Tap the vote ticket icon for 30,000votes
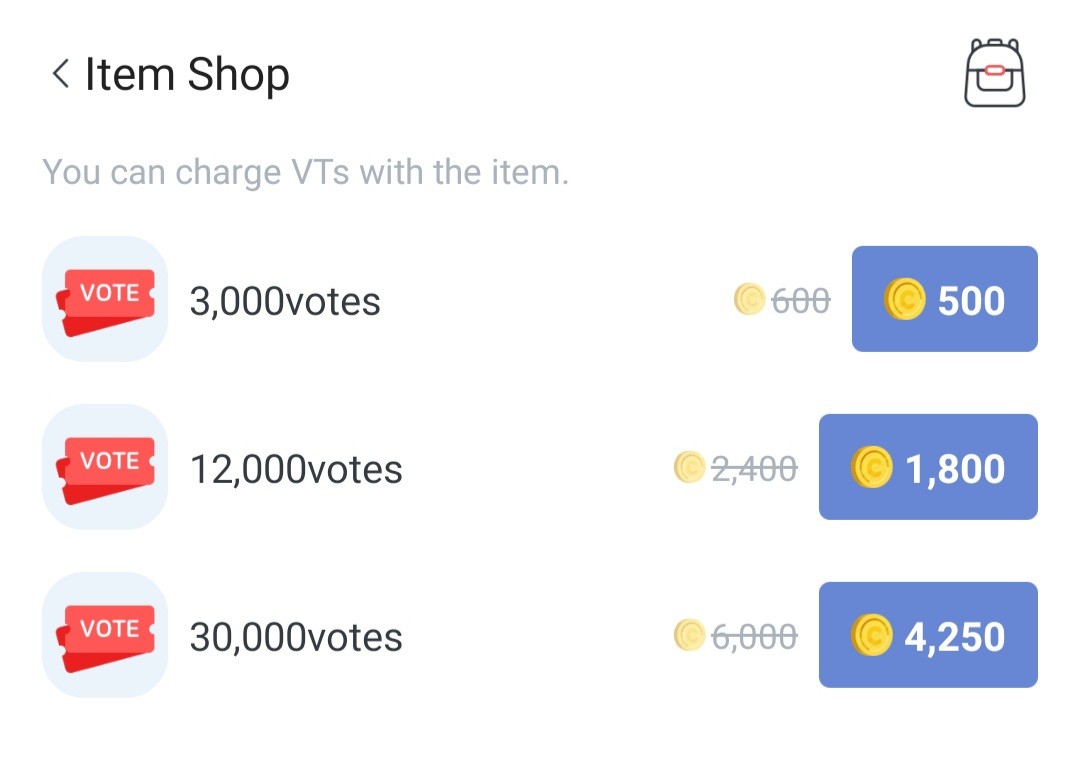Screen dimensions: 1080x759 tap(105, 635)
